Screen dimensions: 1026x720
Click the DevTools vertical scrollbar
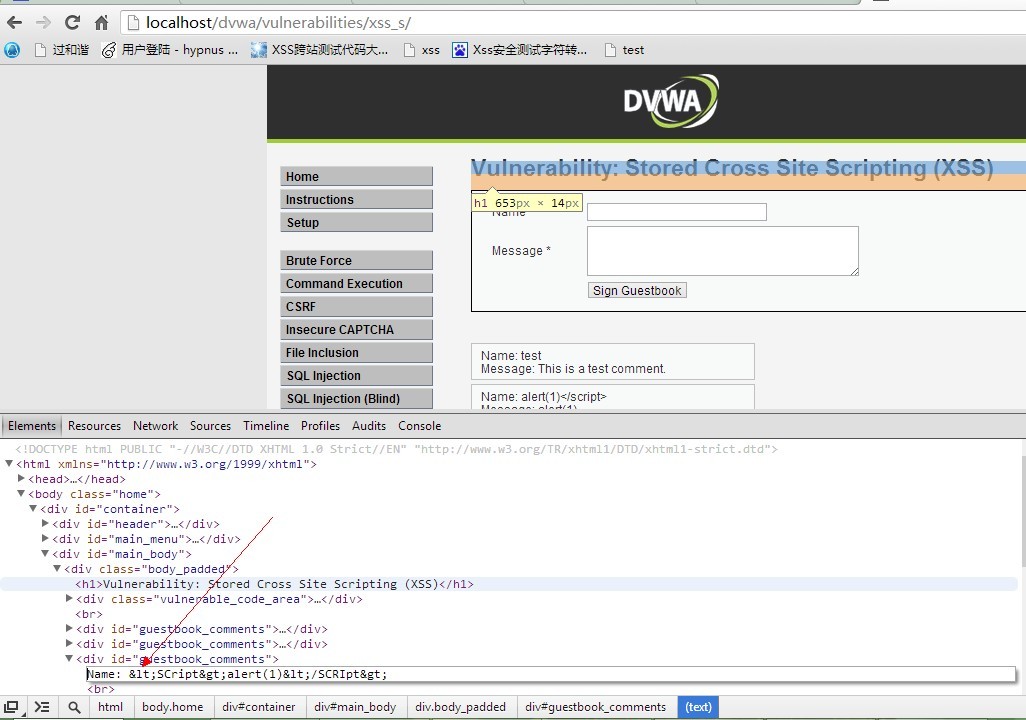point(1021,566)
